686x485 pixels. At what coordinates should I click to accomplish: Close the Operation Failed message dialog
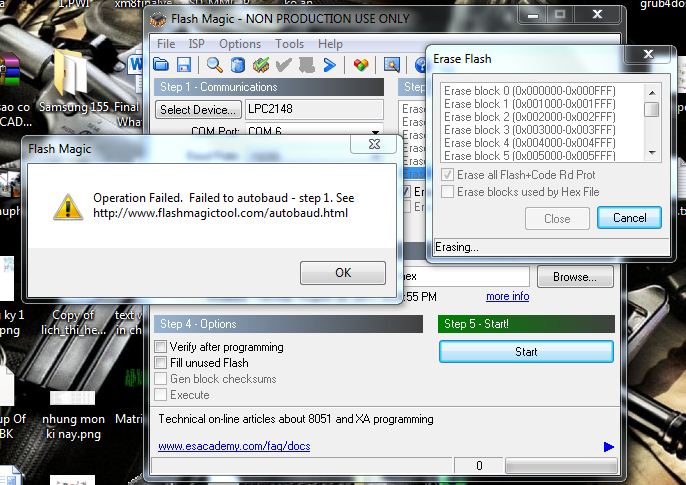coord(374,144)
